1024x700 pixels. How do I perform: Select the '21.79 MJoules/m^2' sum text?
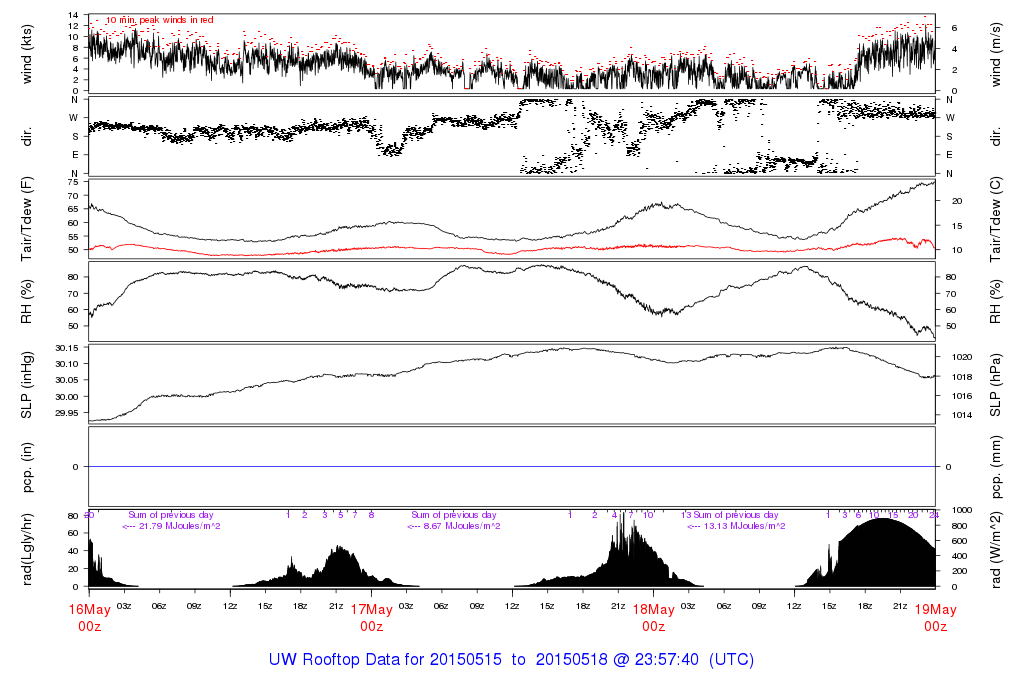[x=180, y=526]
